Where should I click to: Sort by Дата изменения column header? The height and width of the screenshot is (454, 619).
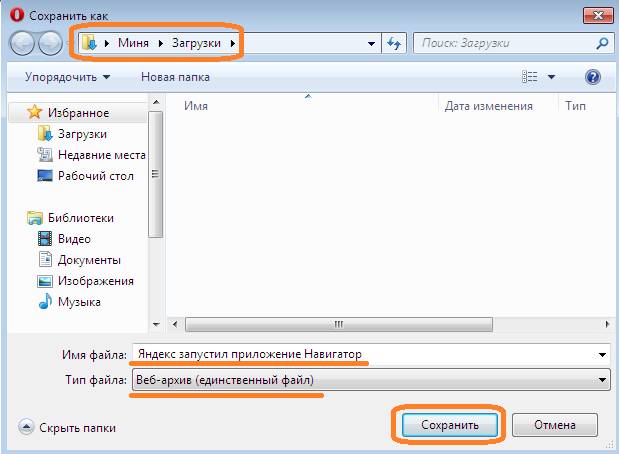pos(488,106)
